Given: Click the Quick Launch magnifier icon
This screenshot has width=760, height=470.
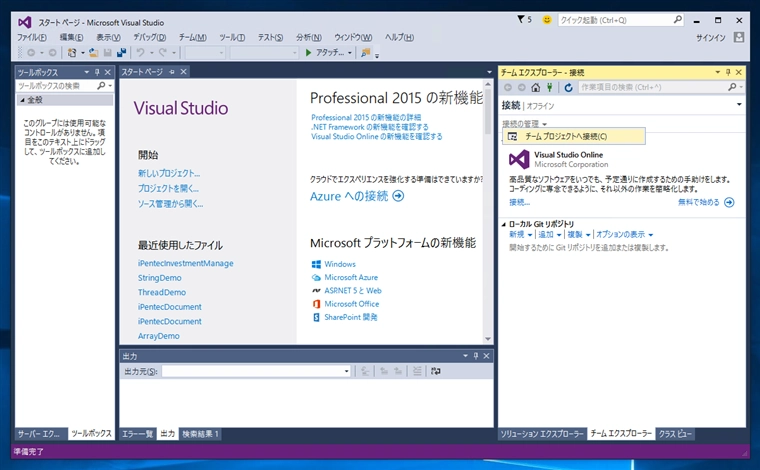Looking at the screenshot, I should pos(678,20).
